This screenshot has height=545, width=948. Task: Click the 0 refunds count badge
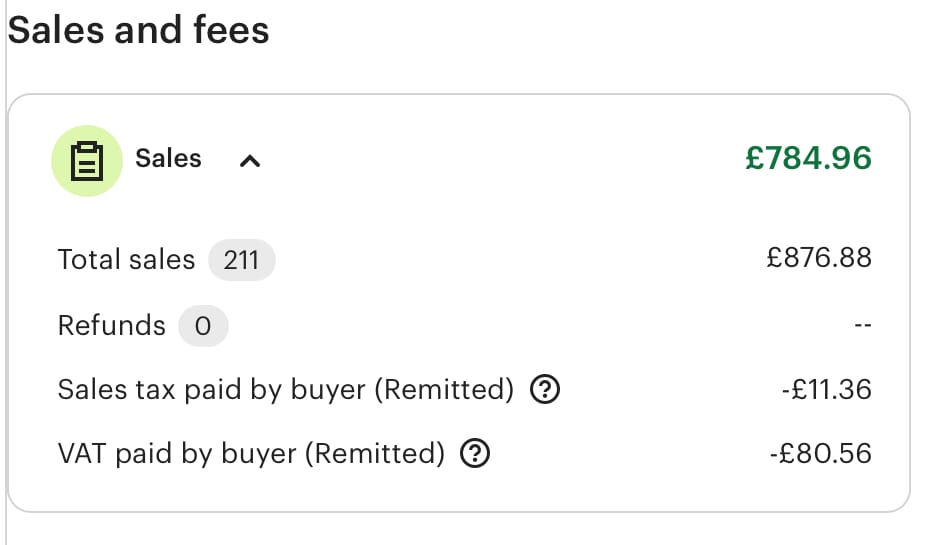click(203, 326)
